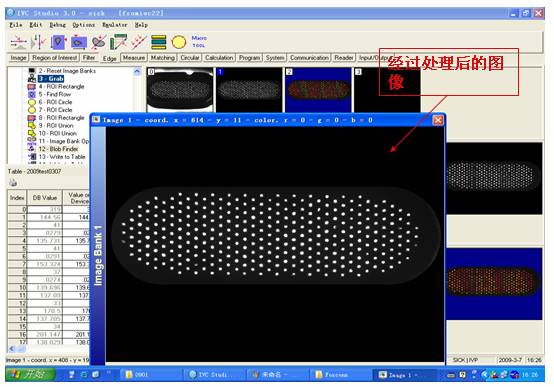The width and height of the screenshot is (554, 387).
Task: Open the Debug menu
Action: [x=57, y=25]
